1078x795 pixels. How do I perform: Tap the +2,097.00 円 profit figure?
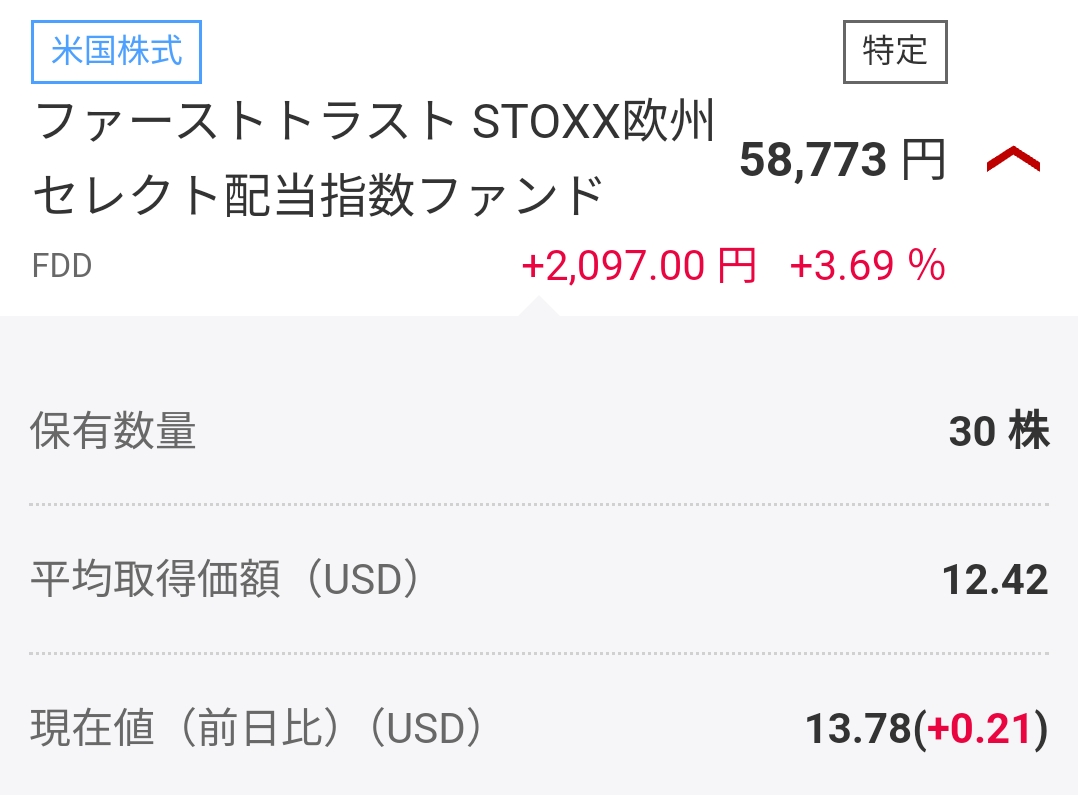638,267
